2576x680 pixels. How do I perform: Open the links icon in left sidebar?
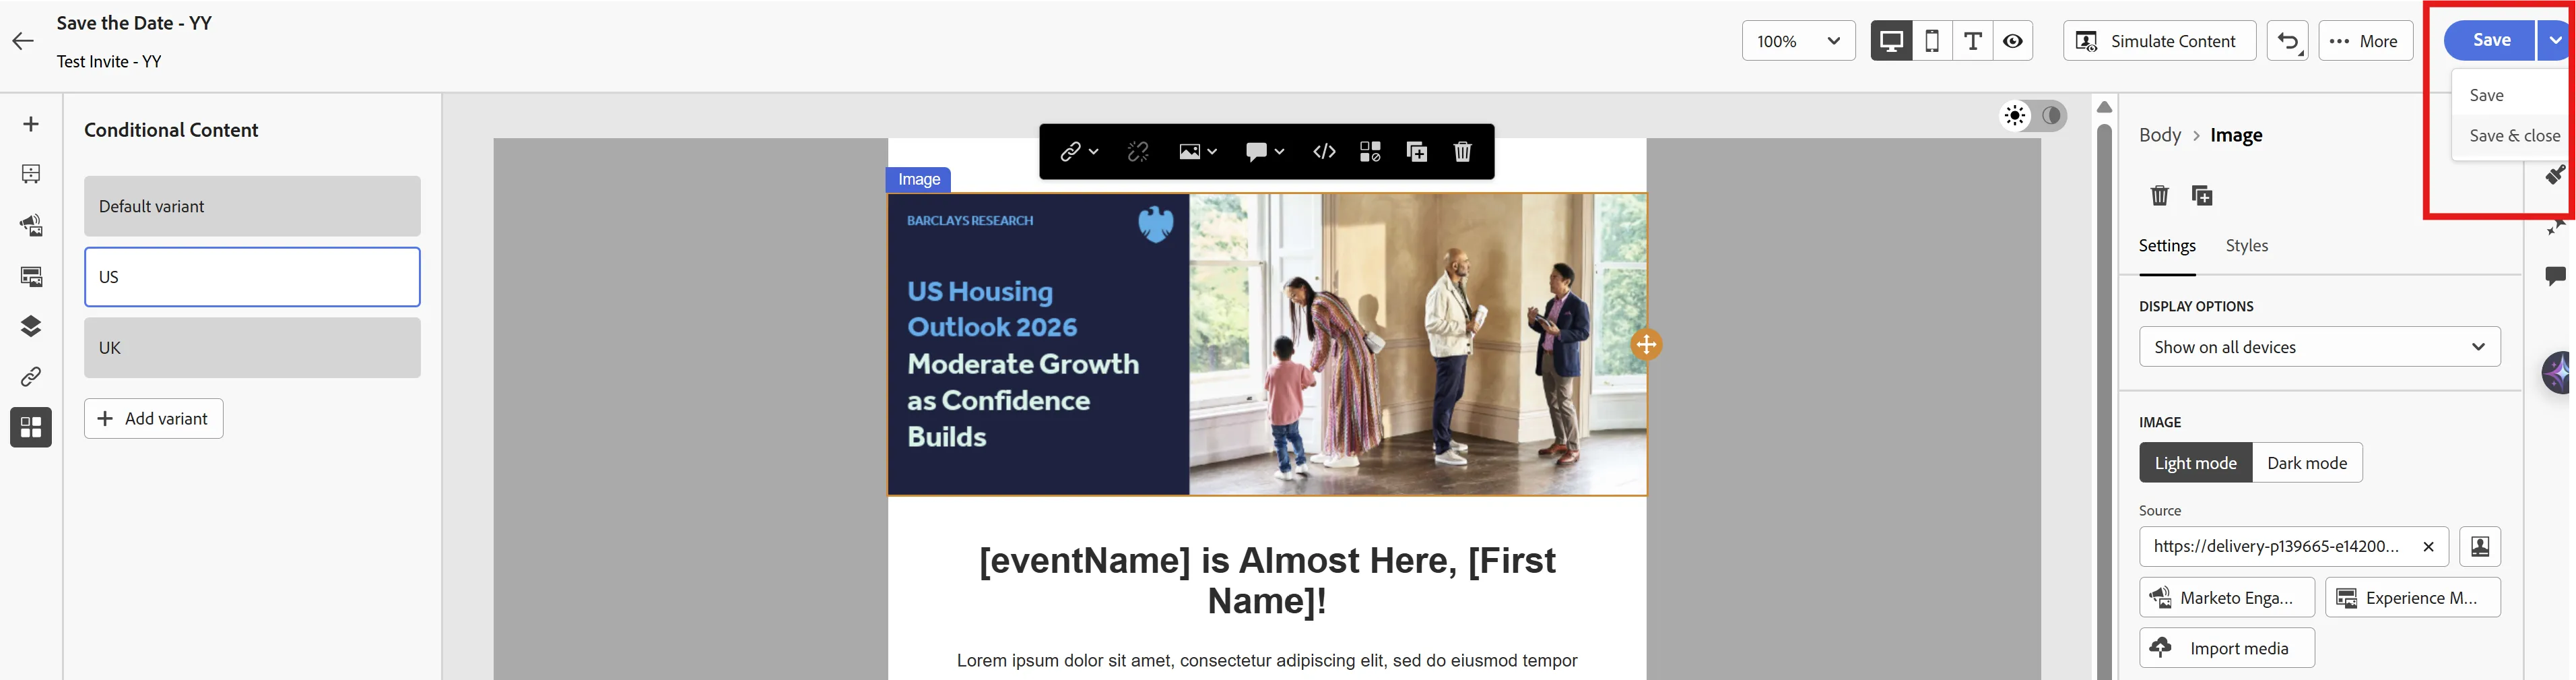point(31,377)
